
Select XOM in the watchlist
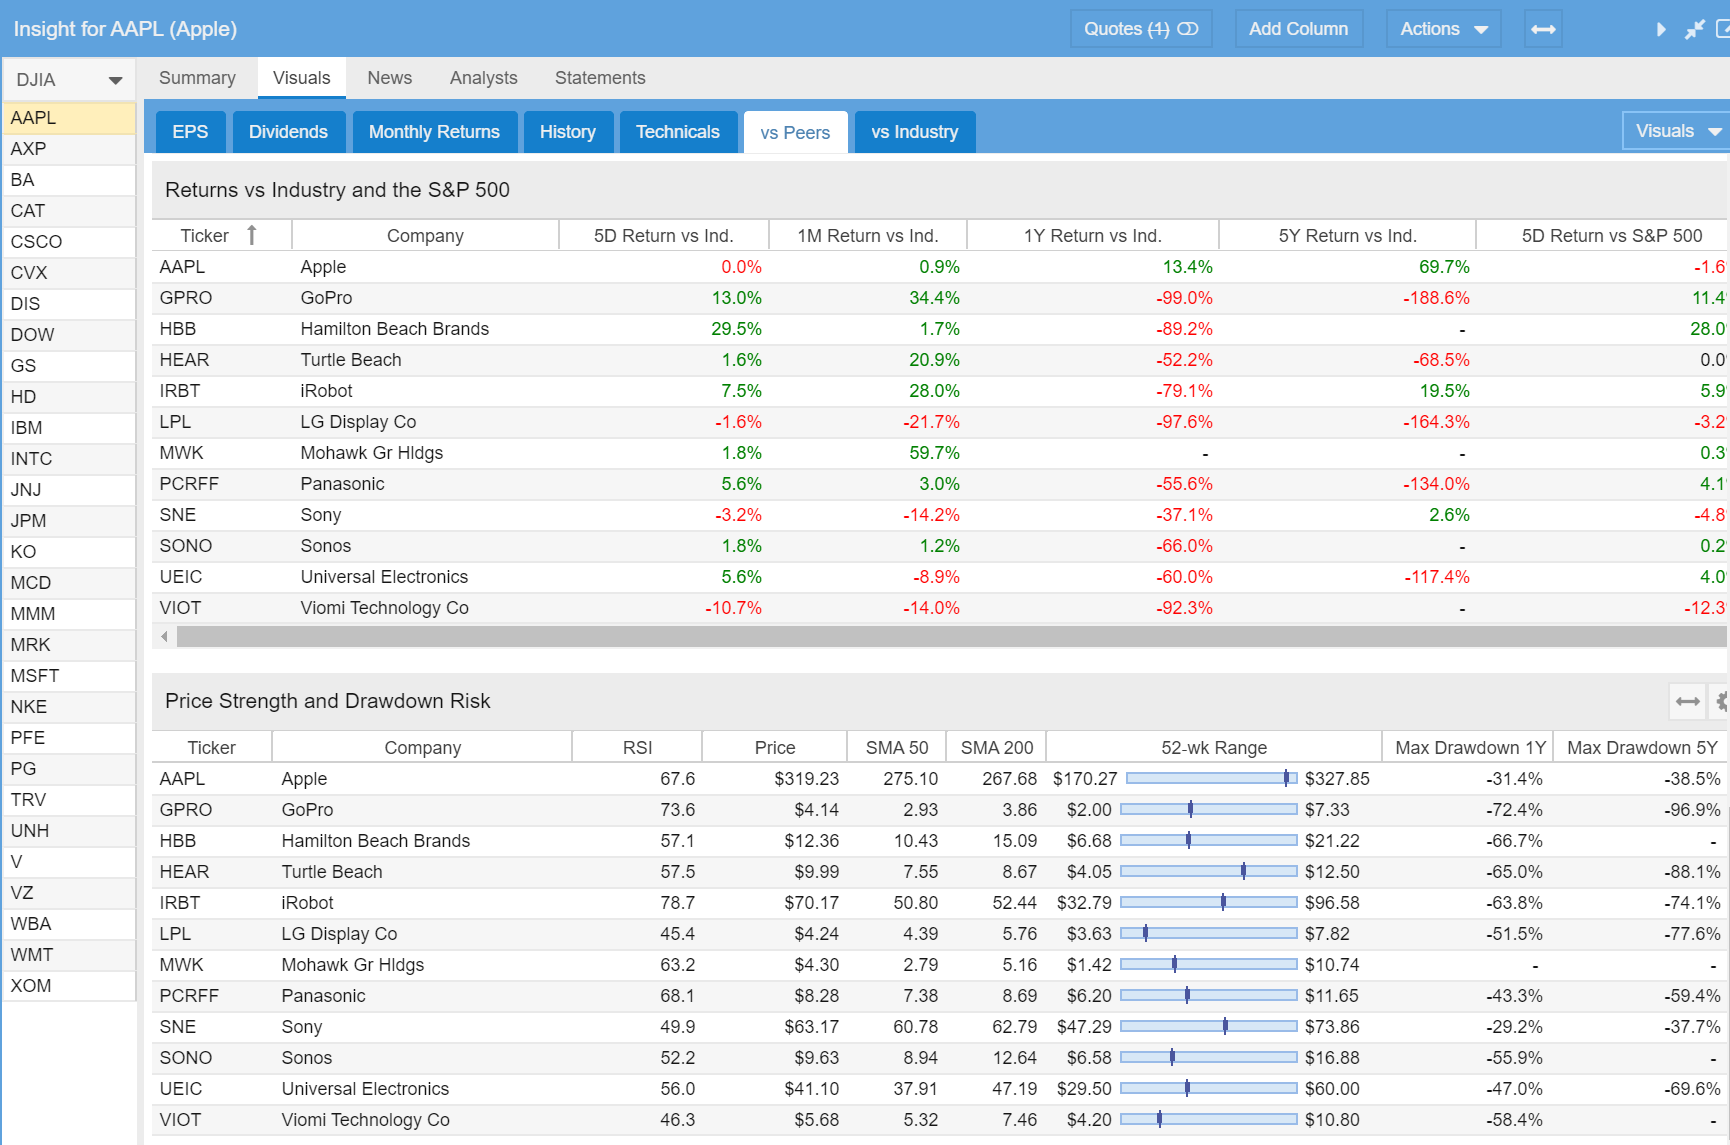(x=69, y=986)
